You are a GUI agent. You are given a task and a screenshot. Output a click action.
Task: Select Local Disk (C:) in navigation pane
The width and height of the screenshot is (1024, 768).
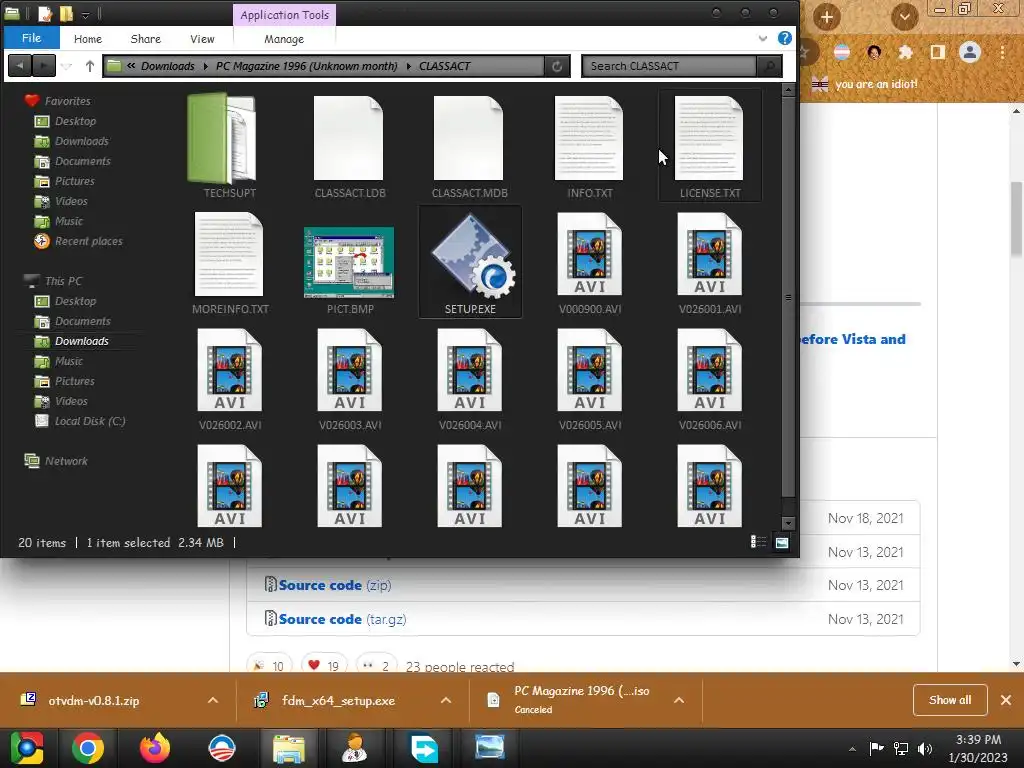tap(89, 421)
